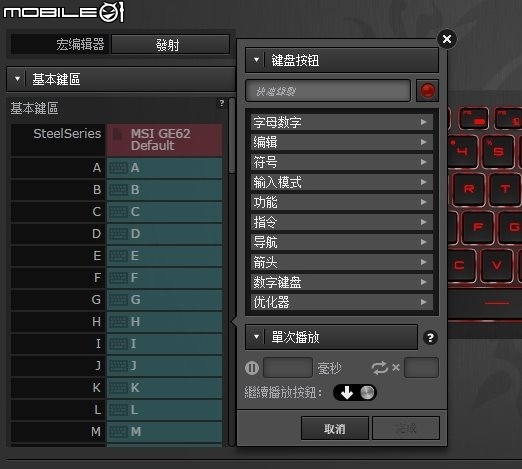Click the repeat loop count icon
Image resolution: width=522 pixels, height=469 pixels.
click(380, 368)
